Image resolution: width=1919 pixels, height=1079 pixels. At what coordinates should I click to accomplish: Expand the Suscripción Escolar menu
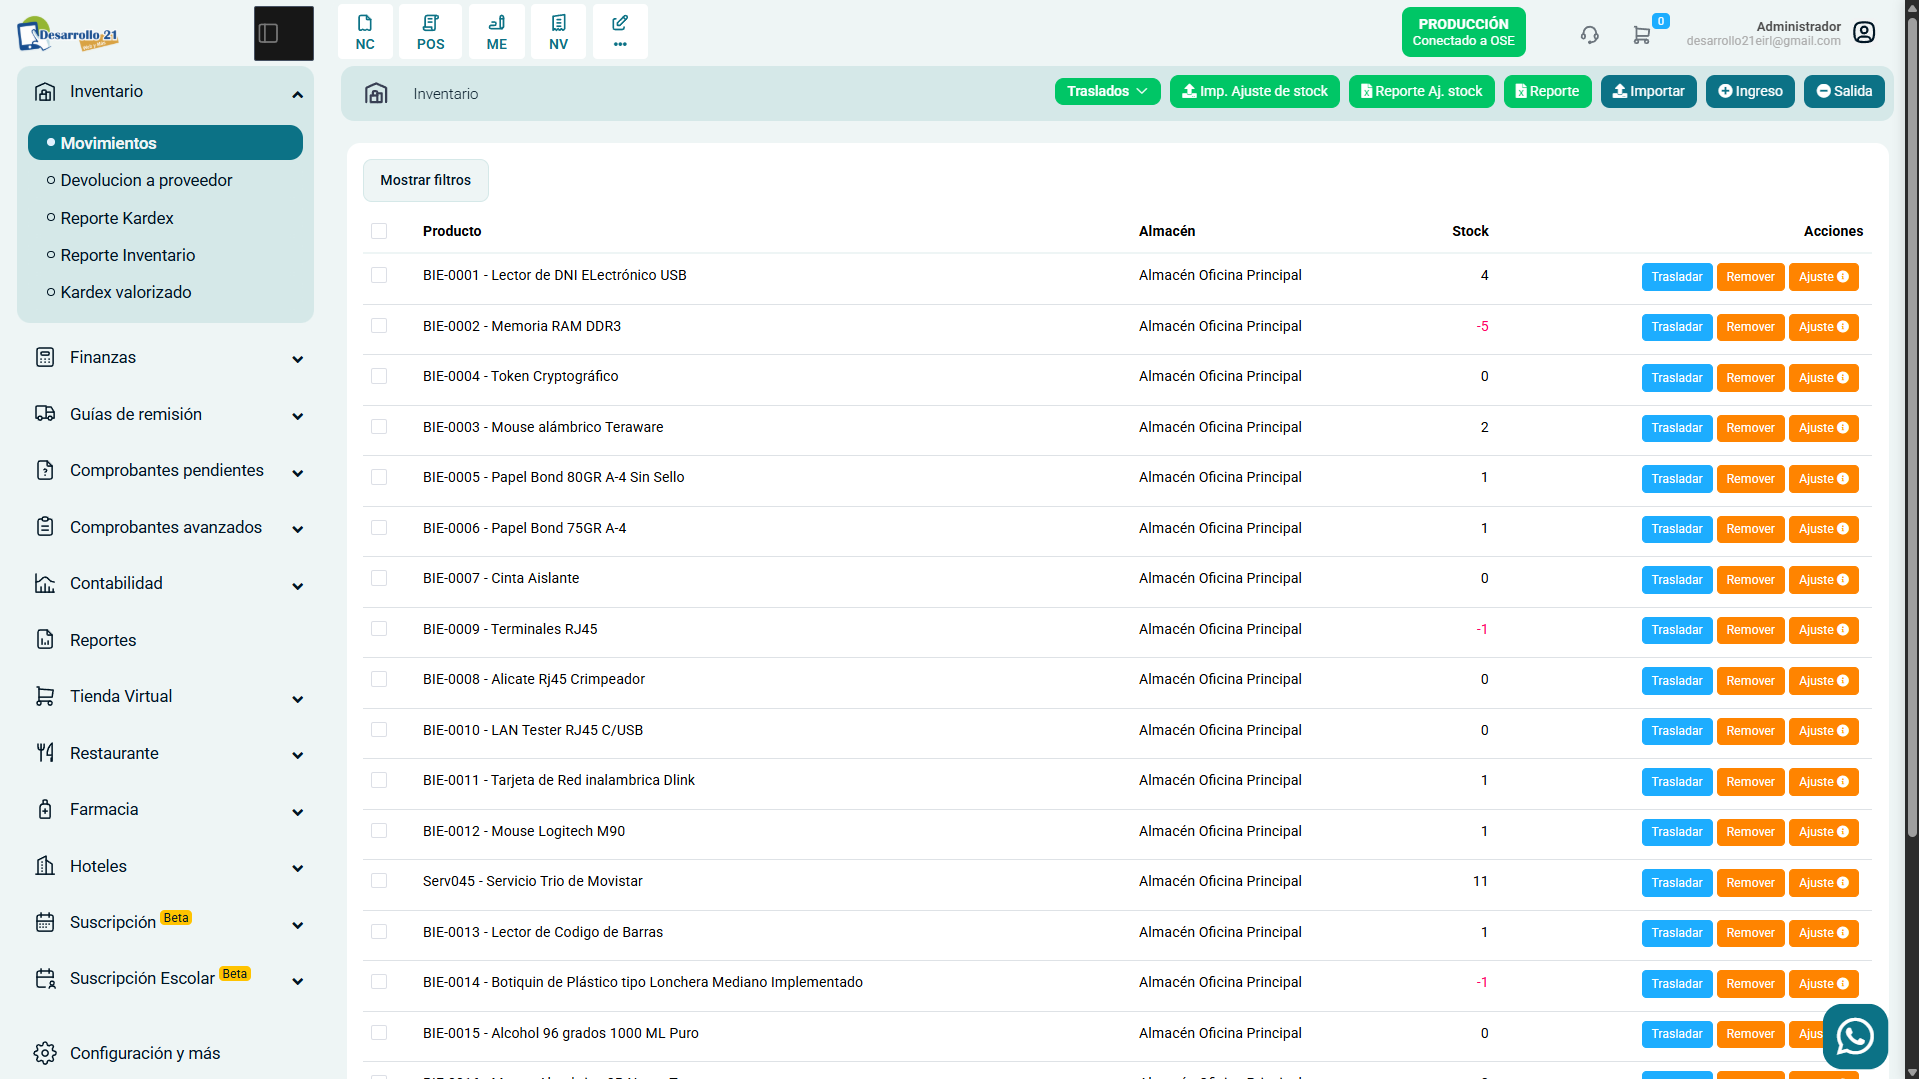[x=297, y=980]
